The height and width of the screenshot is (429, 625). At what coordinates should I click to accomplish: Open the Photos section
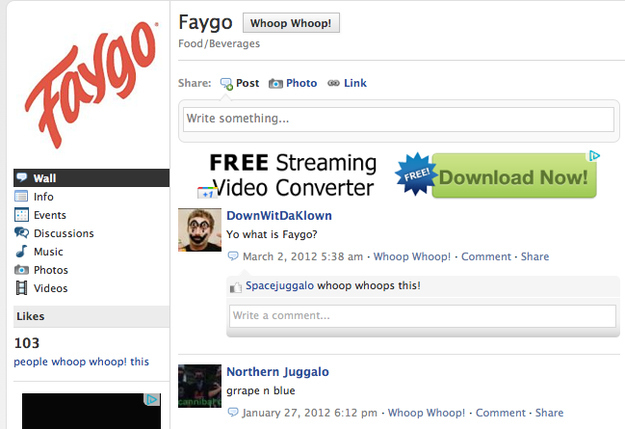click(x=51, y=270)
